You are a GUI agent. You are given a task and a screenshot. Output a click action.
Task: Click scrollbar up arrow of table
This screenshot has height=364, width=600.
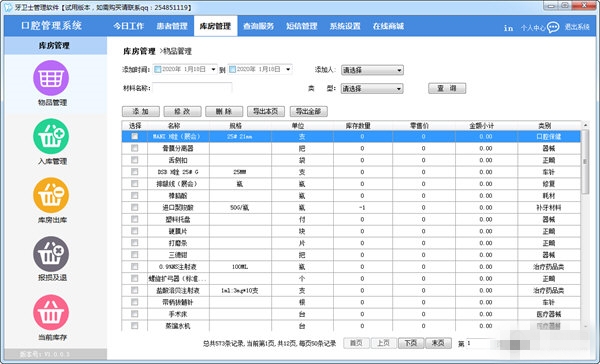(585, 125)
